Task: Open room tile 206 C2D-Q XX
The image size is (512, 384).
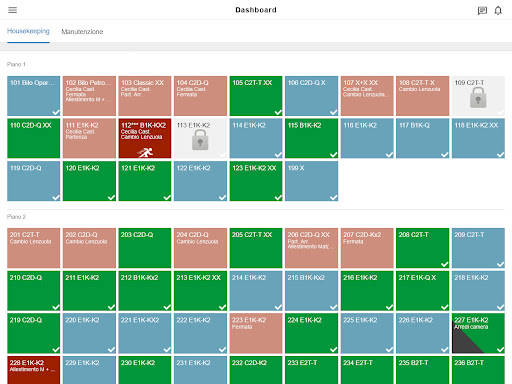Action: [x=311, y=248]
